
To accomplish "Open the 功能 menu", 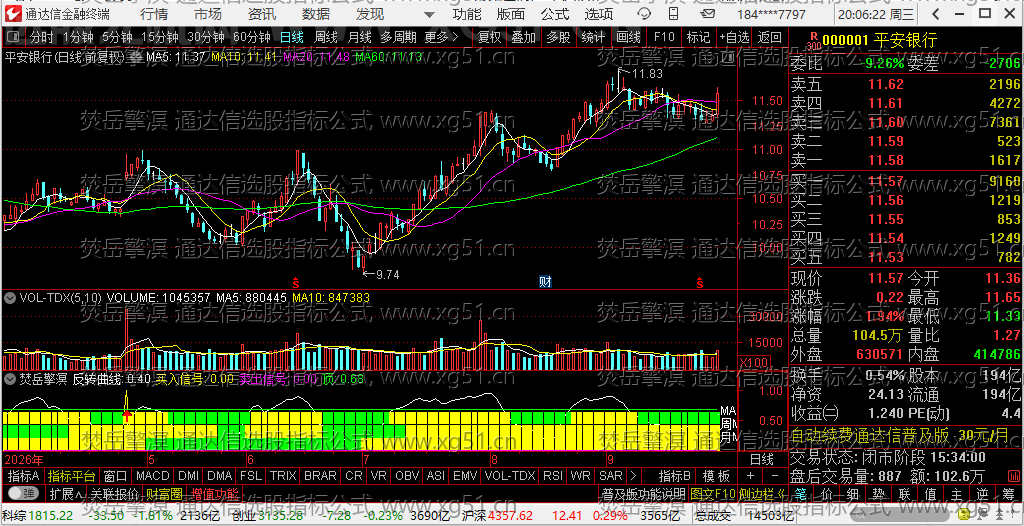I will (467, 14).
